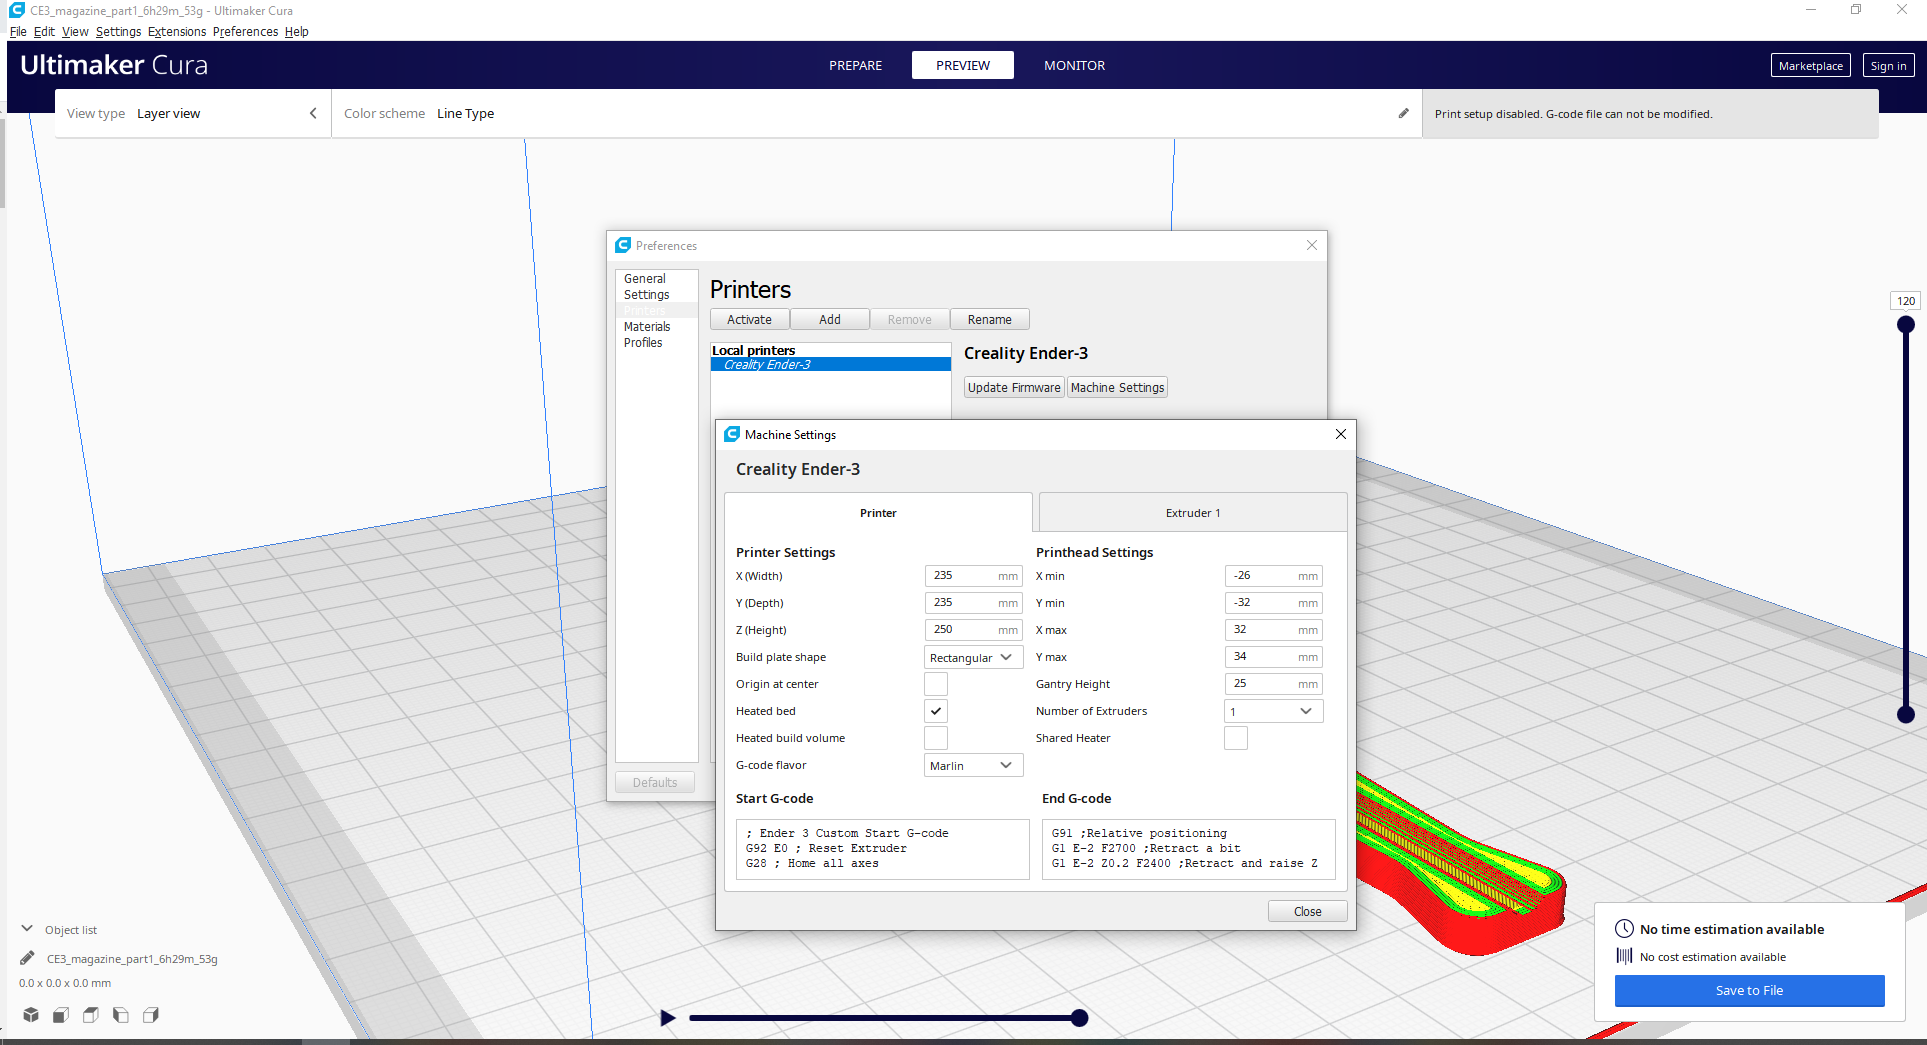Select the top view icon

click(x=91, y=1015)
